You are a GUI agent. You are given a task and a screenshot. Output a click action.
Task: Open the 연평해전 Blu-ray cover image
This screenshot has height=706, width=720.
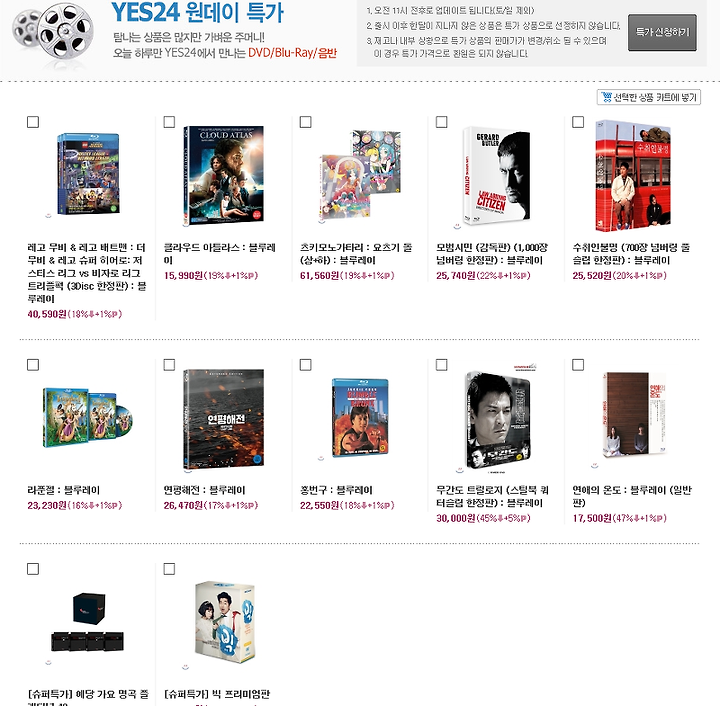[224, 419]
